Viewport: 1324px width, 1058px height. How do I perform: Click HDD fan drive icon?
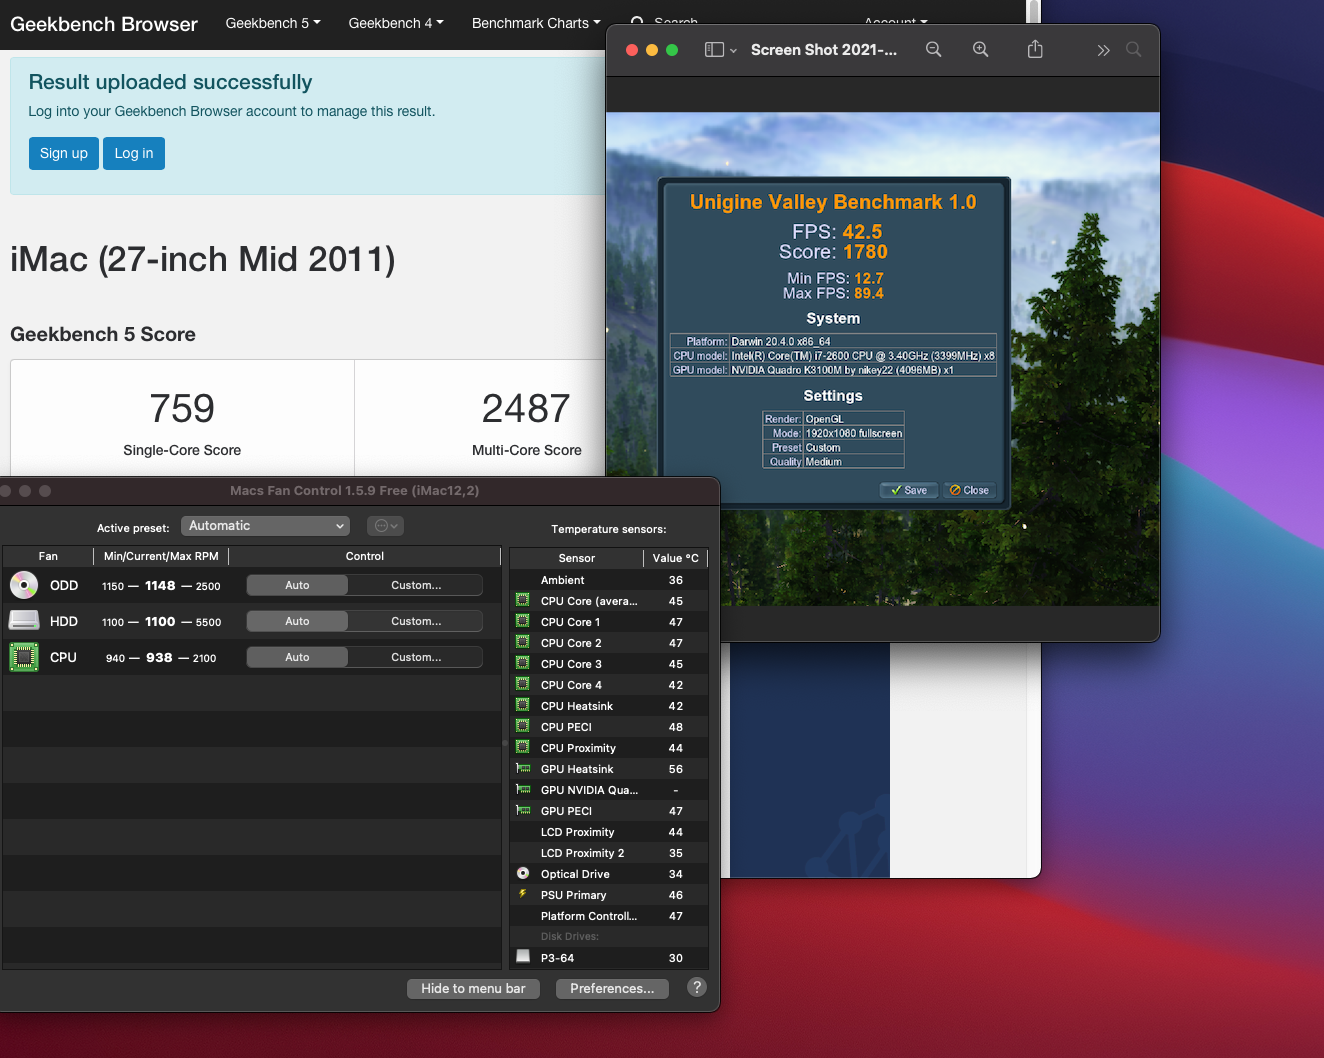[x=24, y=621]
